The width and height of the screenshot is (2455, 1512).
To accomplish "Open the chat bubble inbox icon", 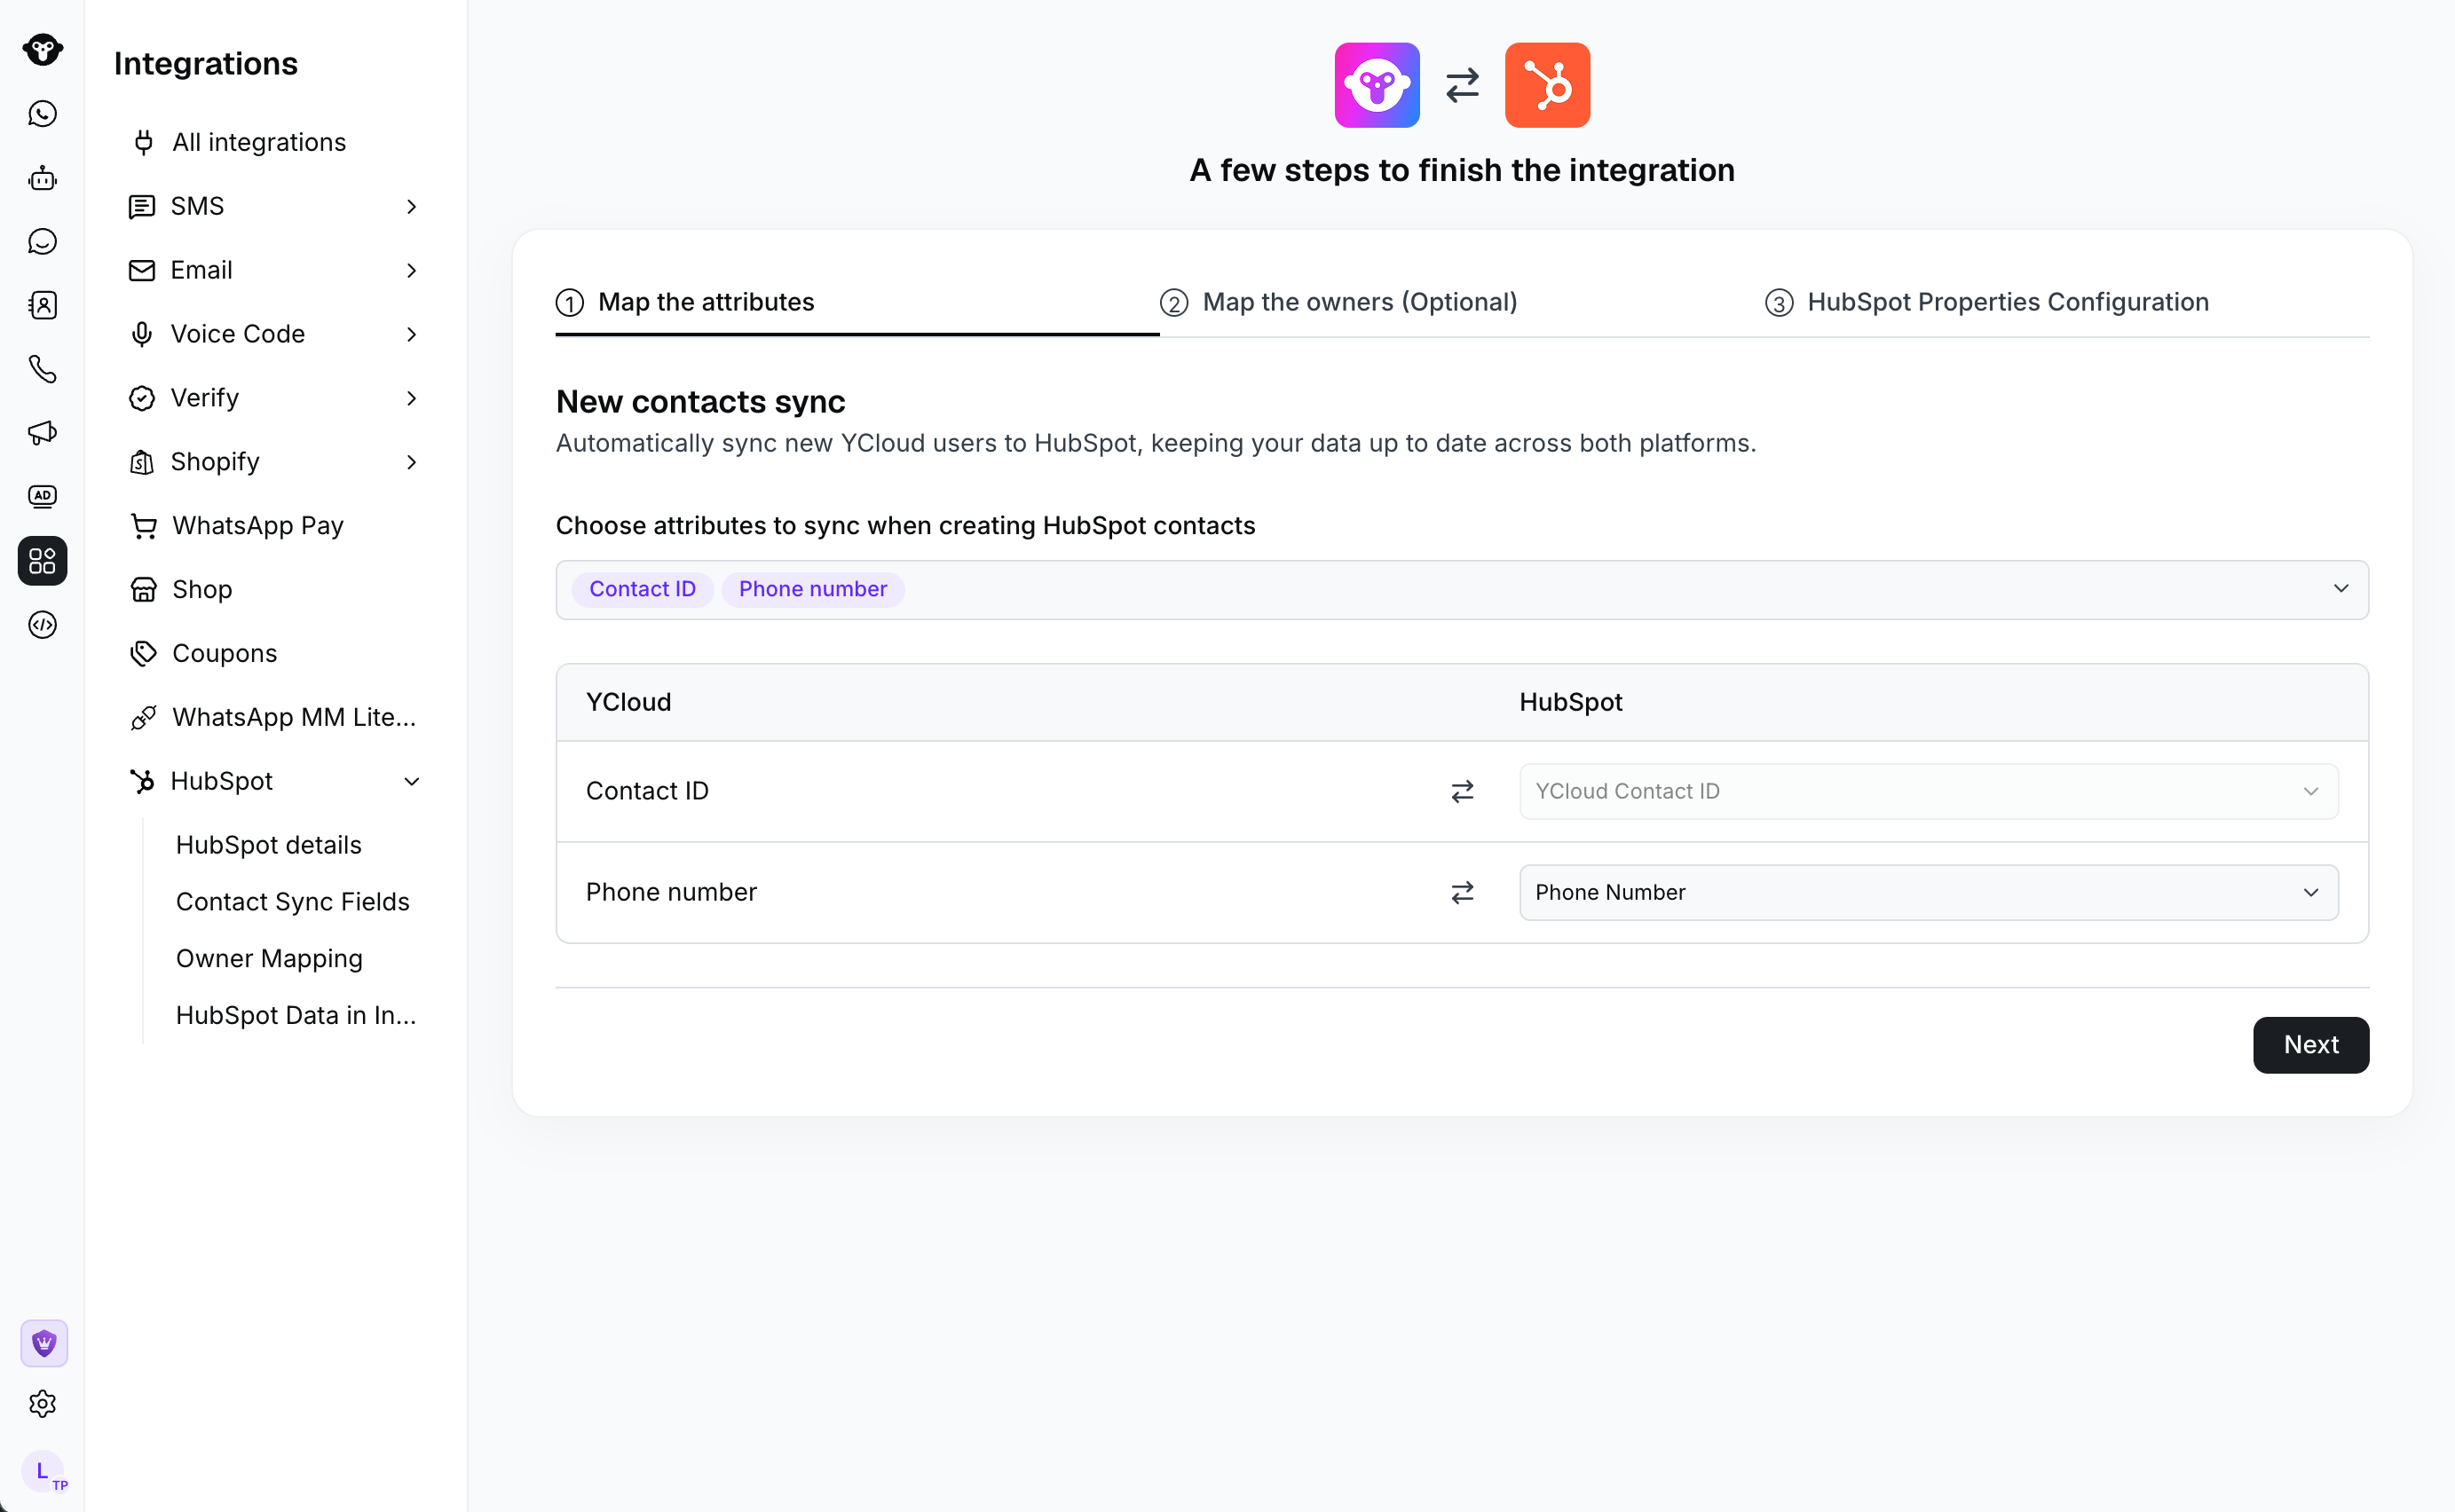I will [42, 242].
